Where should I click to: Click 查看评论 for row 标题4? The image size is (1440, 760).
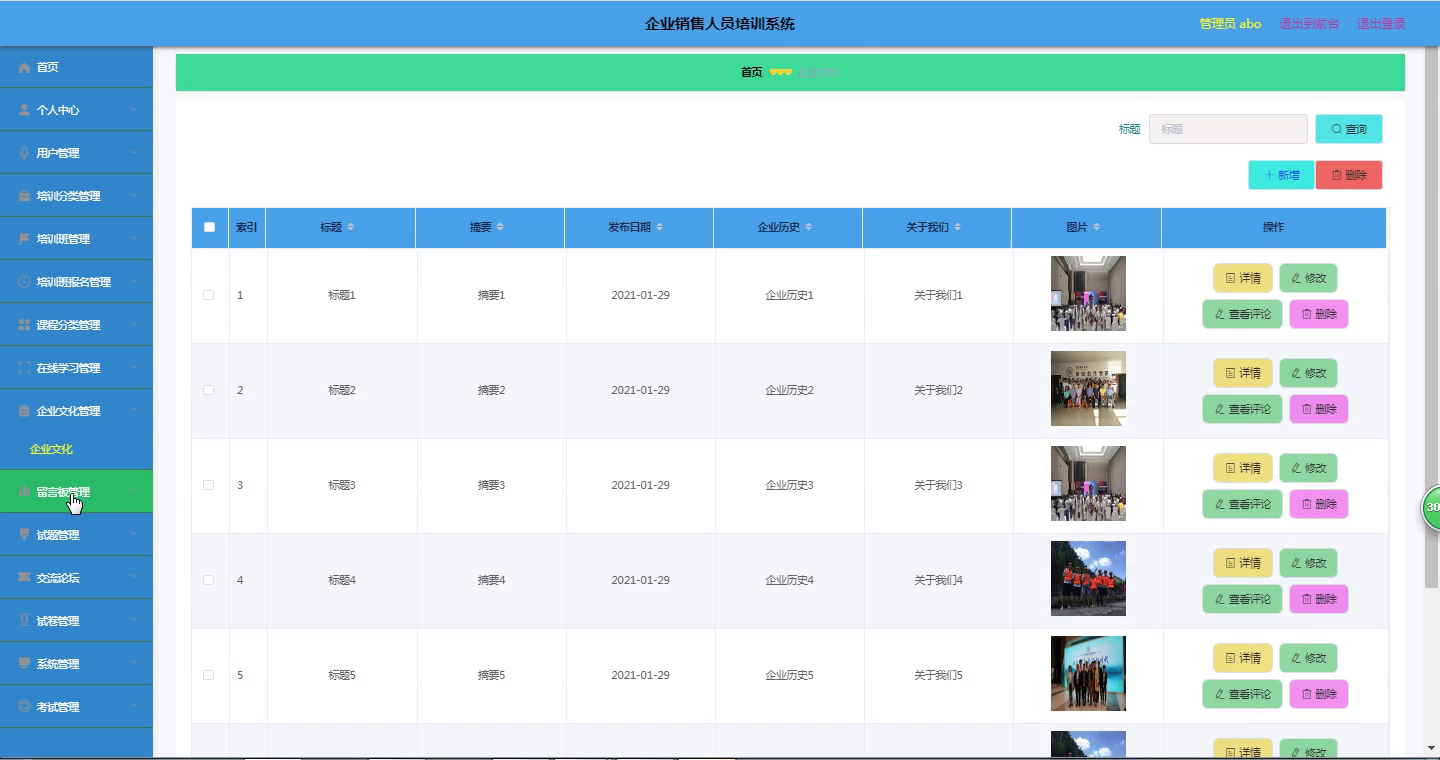pos(1242,599)
